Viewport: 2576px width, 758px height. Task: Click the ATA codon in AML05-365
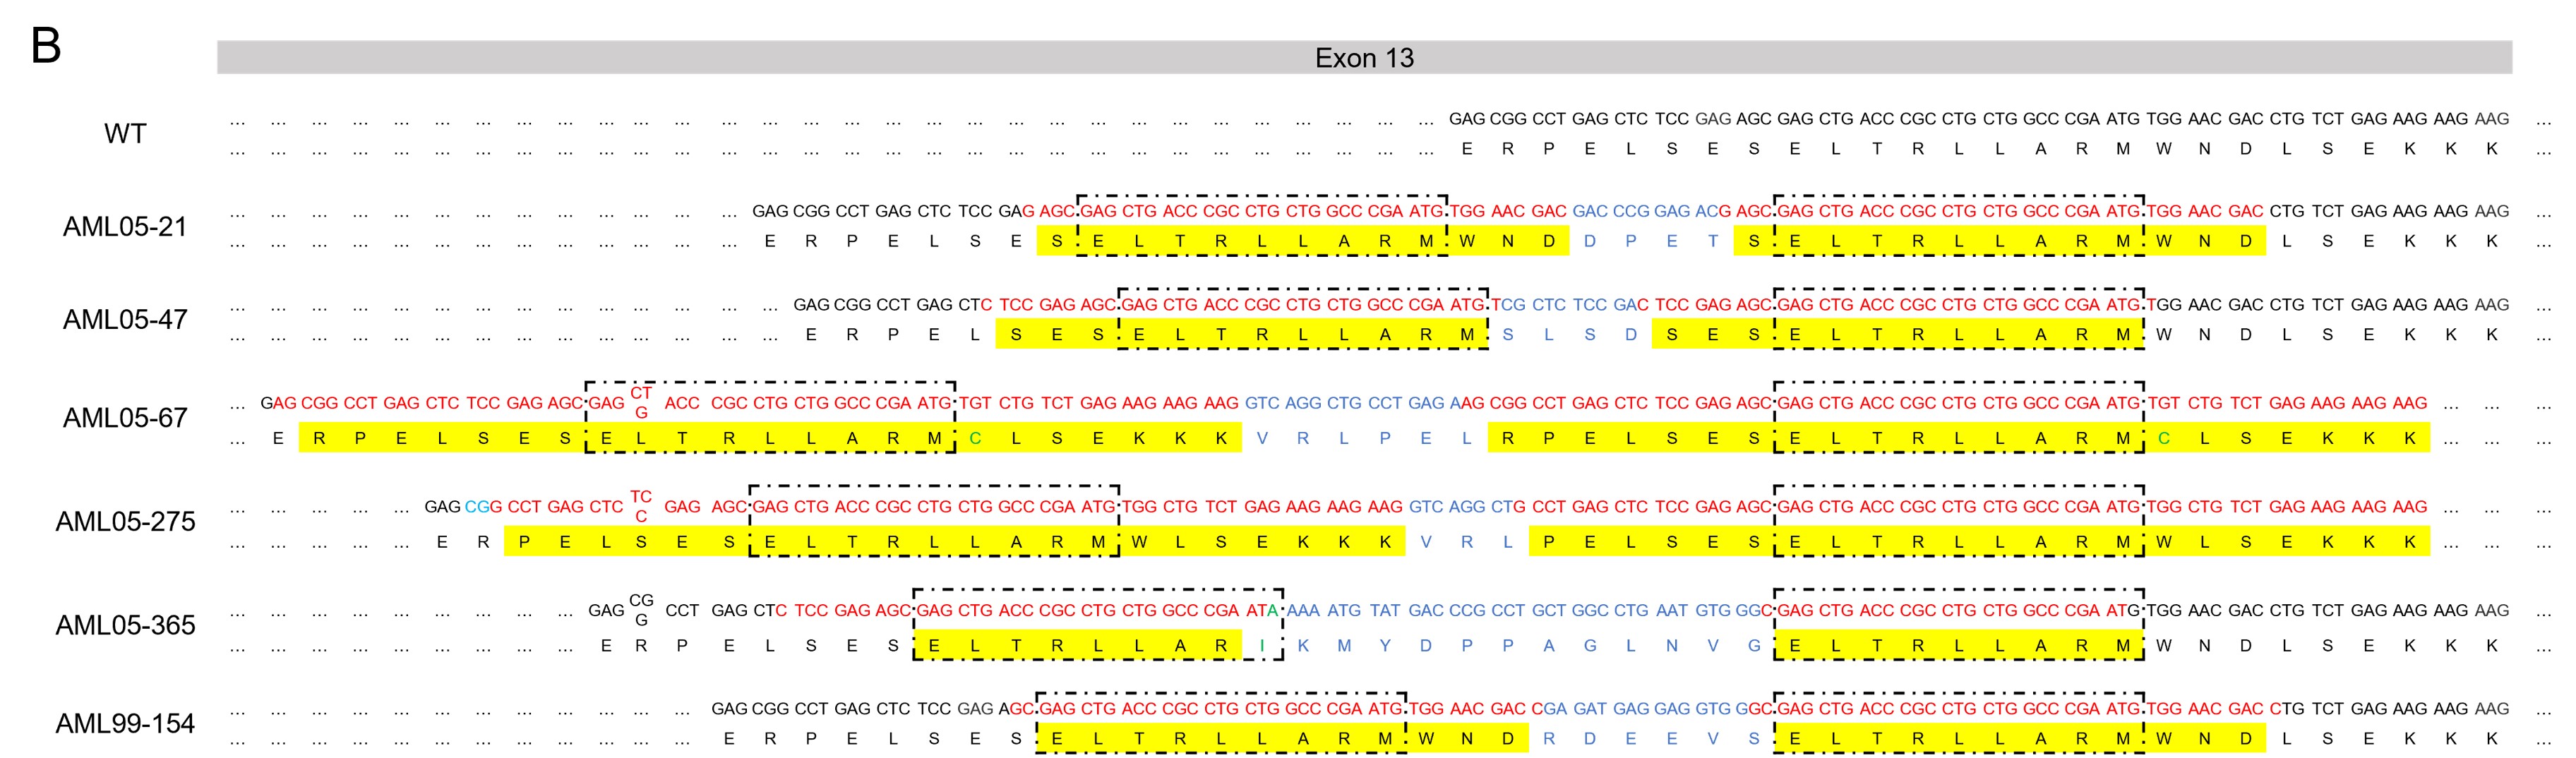click(1262, 610)
